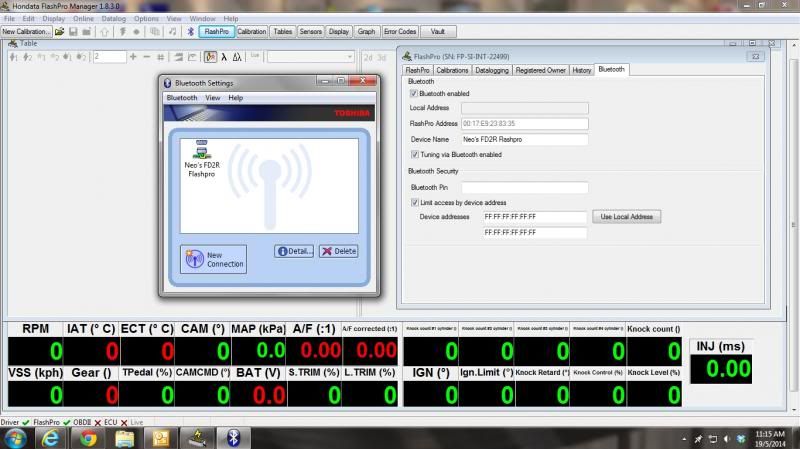This screenshot has width=800, height=449.
Task: Click the Bluetooth Pin input field
Action: (524, 187)
